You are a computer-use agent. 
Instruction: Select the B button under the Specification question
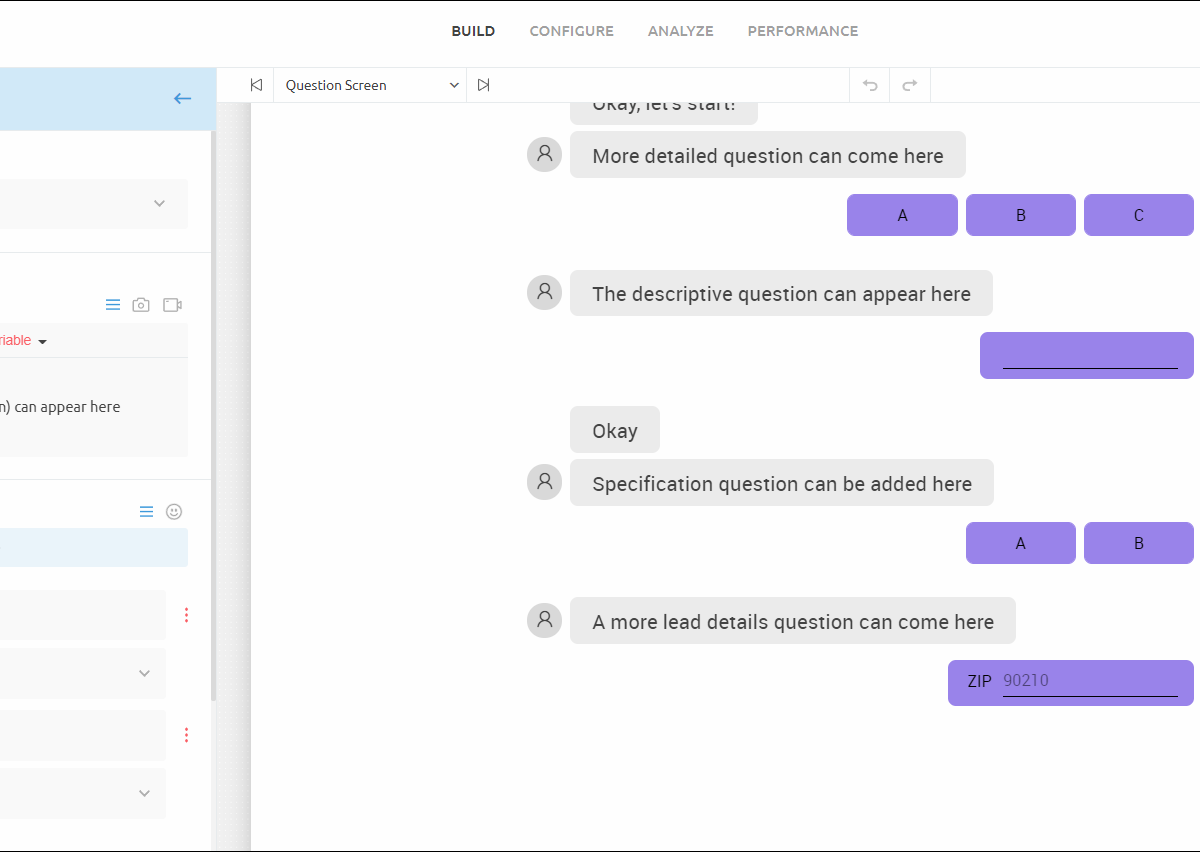[x=1138, y=543]
